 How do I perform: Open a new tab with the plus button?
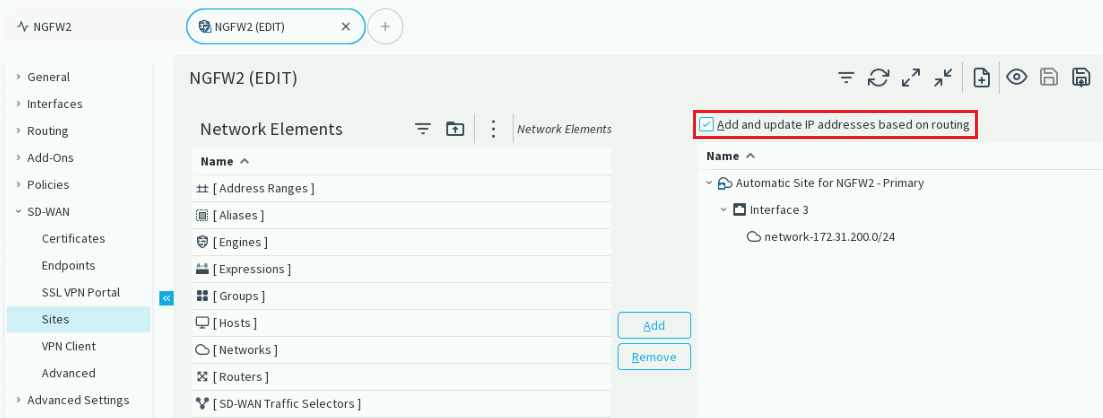[x=385, y=27]
